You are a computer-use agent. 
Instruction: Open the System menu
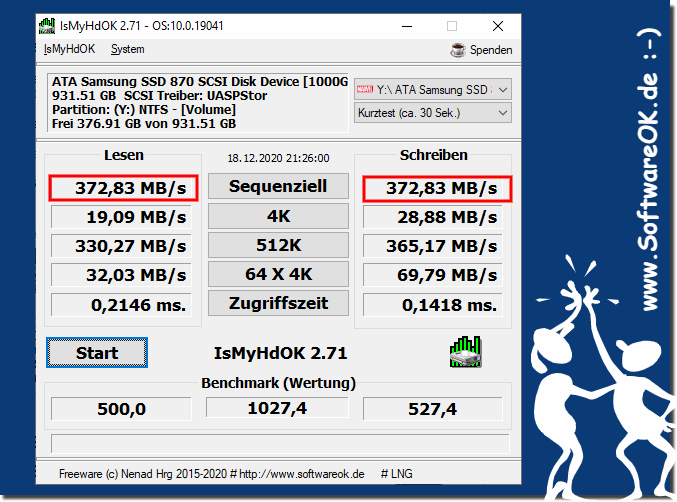point(127,49)
